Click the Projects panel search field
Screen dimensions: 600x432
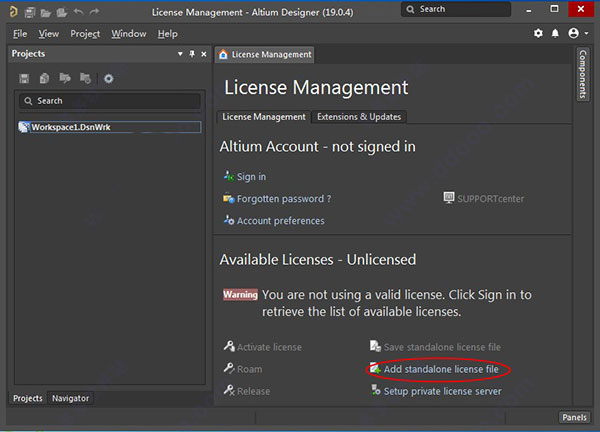pos(110,101)
